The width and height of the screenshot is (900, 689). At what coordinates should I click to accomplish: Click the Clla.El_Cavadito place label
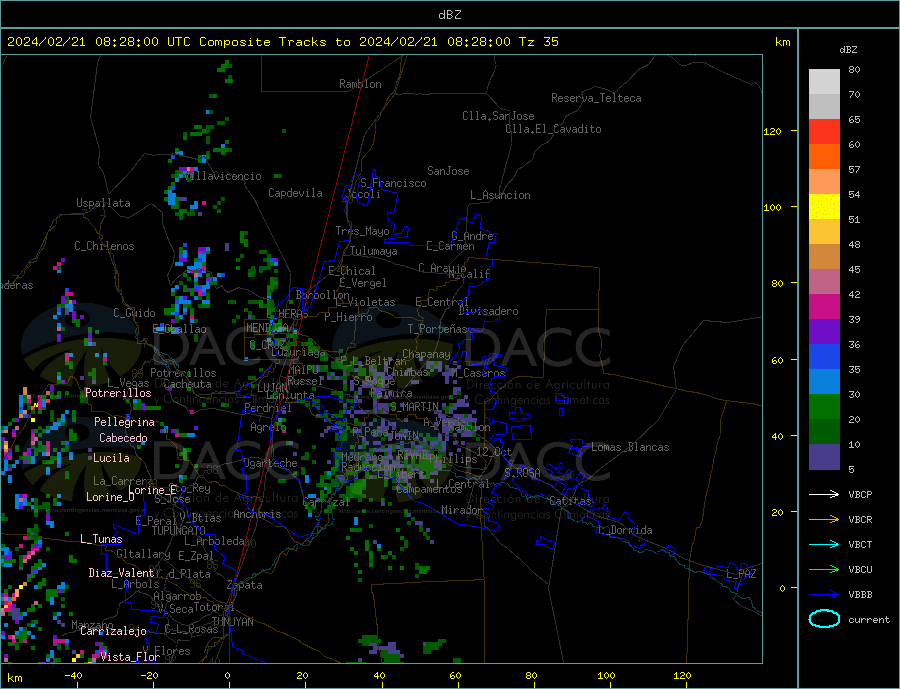(x=553, y=129)
